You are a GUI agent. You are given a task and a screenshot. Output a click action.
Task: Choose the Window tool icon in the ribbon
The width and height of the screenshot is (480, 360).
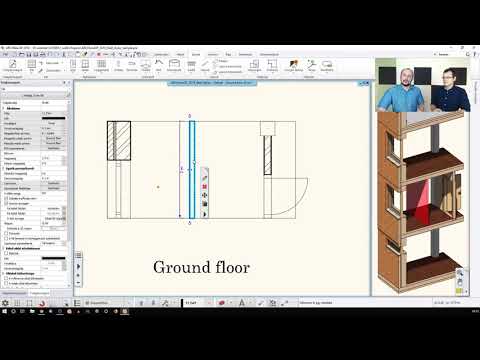click(x=85, y=65)
